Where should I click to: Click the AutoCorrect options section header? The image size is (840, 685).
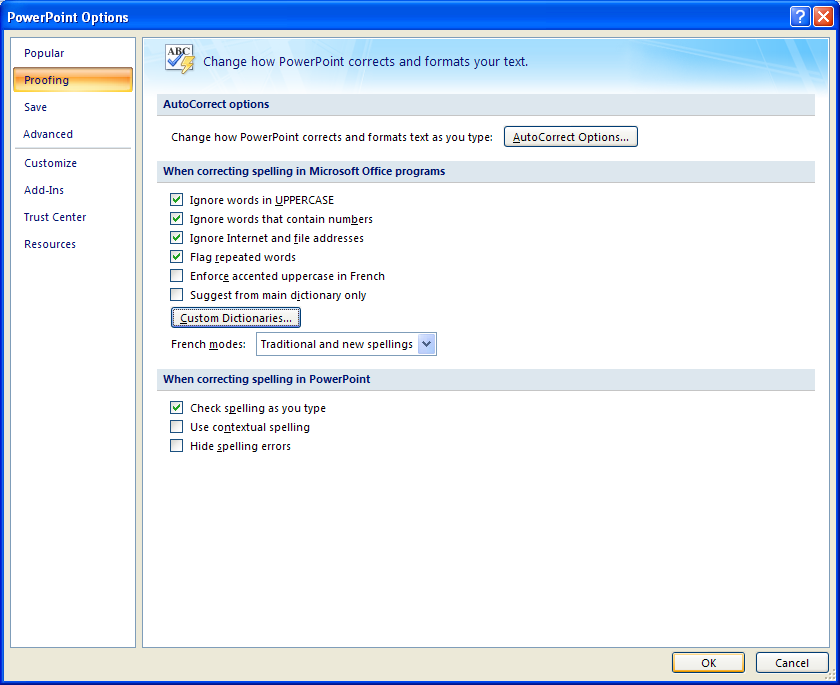486,104
